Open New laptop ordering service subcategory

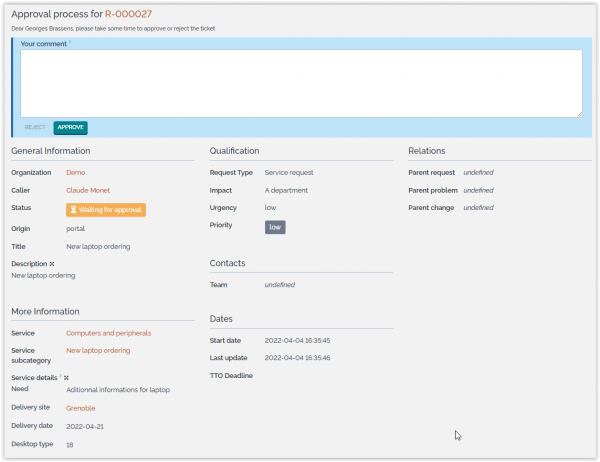tap(98, 351)
